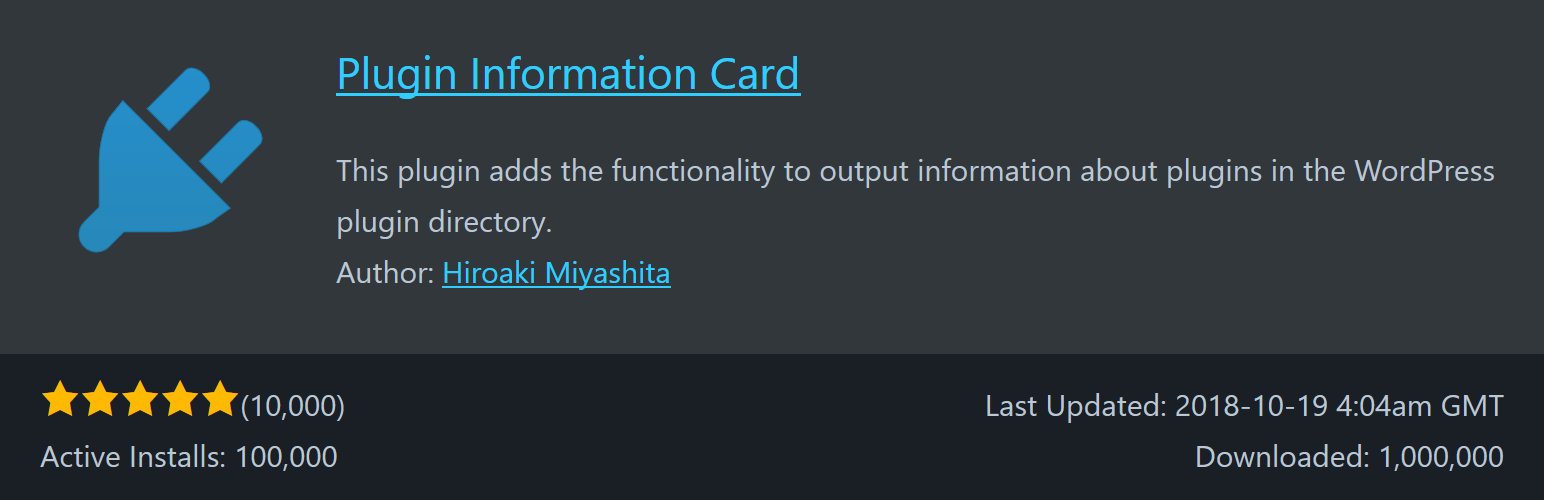Viewport: 1544px width, 500px height.
Task: Click the 100,000 installs value
Action: 286,457
